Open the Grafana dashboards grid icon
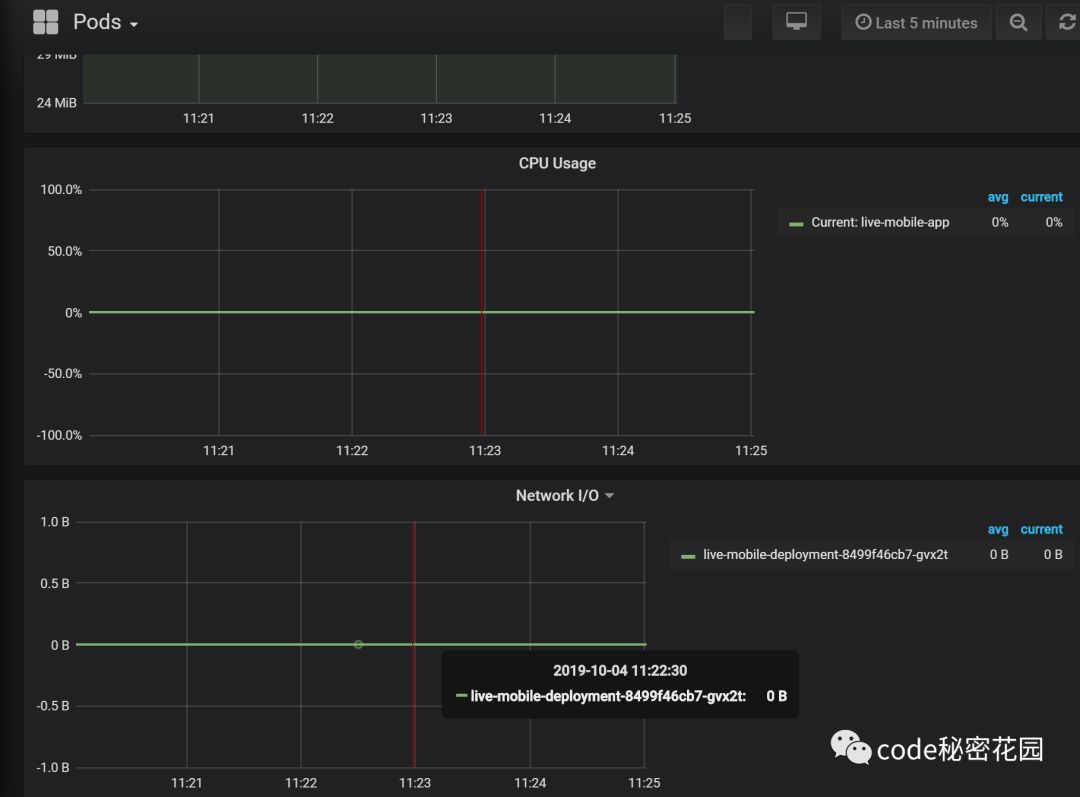This screenshot has width=1080, height=797. click(45, 22)
